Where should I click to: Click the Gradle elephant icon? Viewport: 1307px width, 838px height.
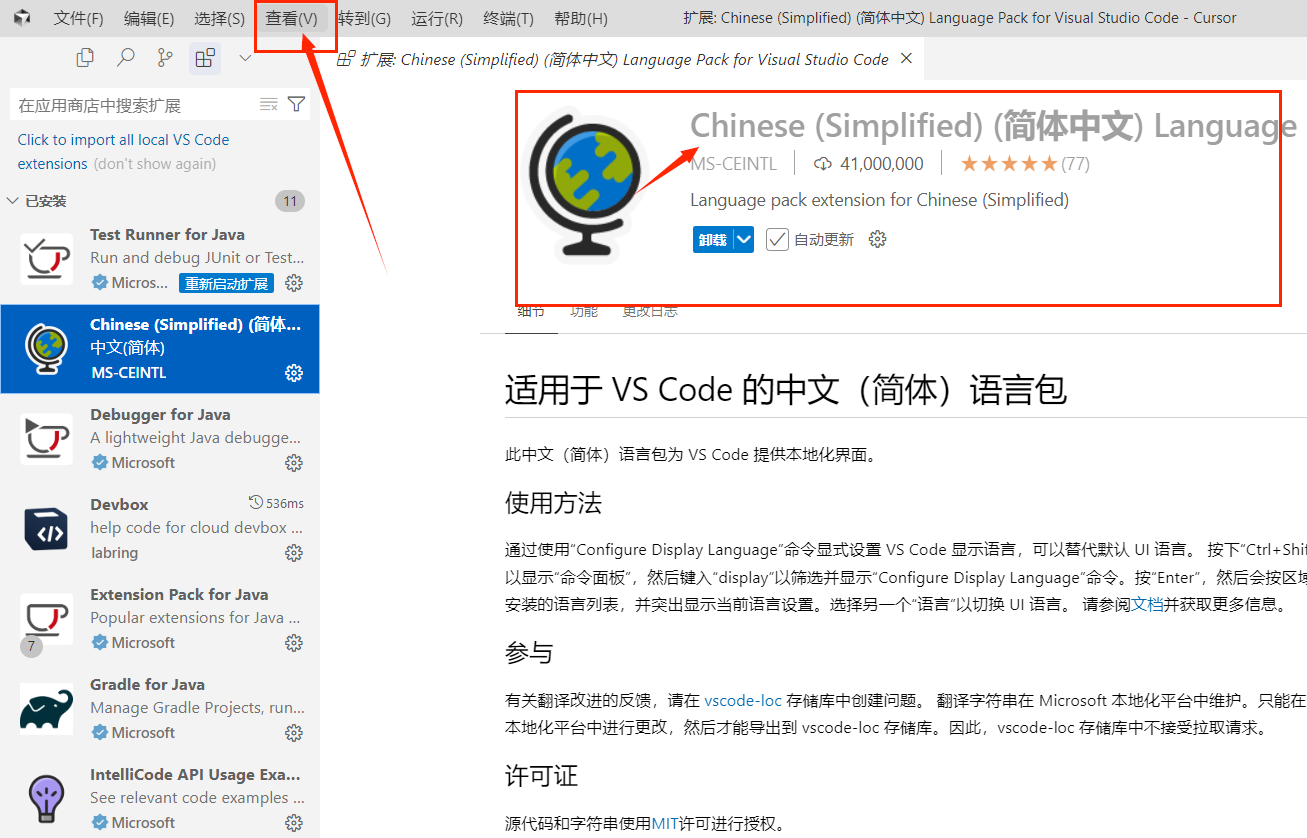pos(46,711)
